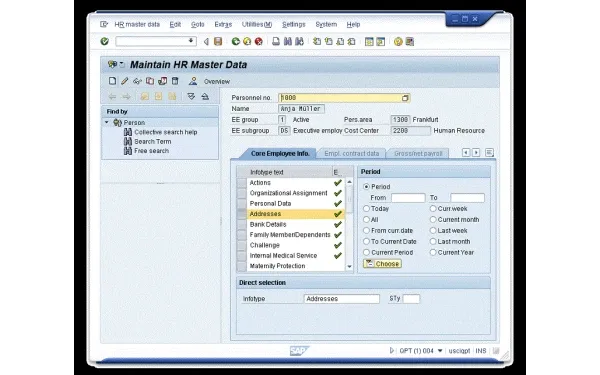Click the Collapse All icon in Find by toolbar

pyautogui.click(x=205, y=96)
